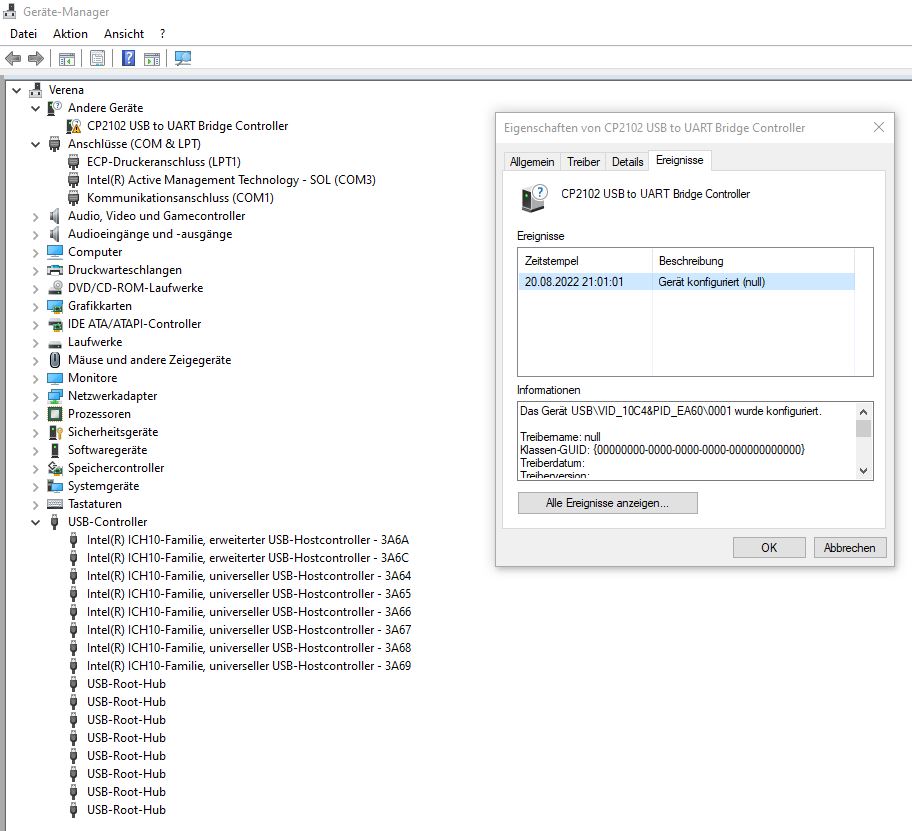Expand the Netzwerkadapter category
The width and height of the screenshot is (912, 831).
[x=36, y=396]
